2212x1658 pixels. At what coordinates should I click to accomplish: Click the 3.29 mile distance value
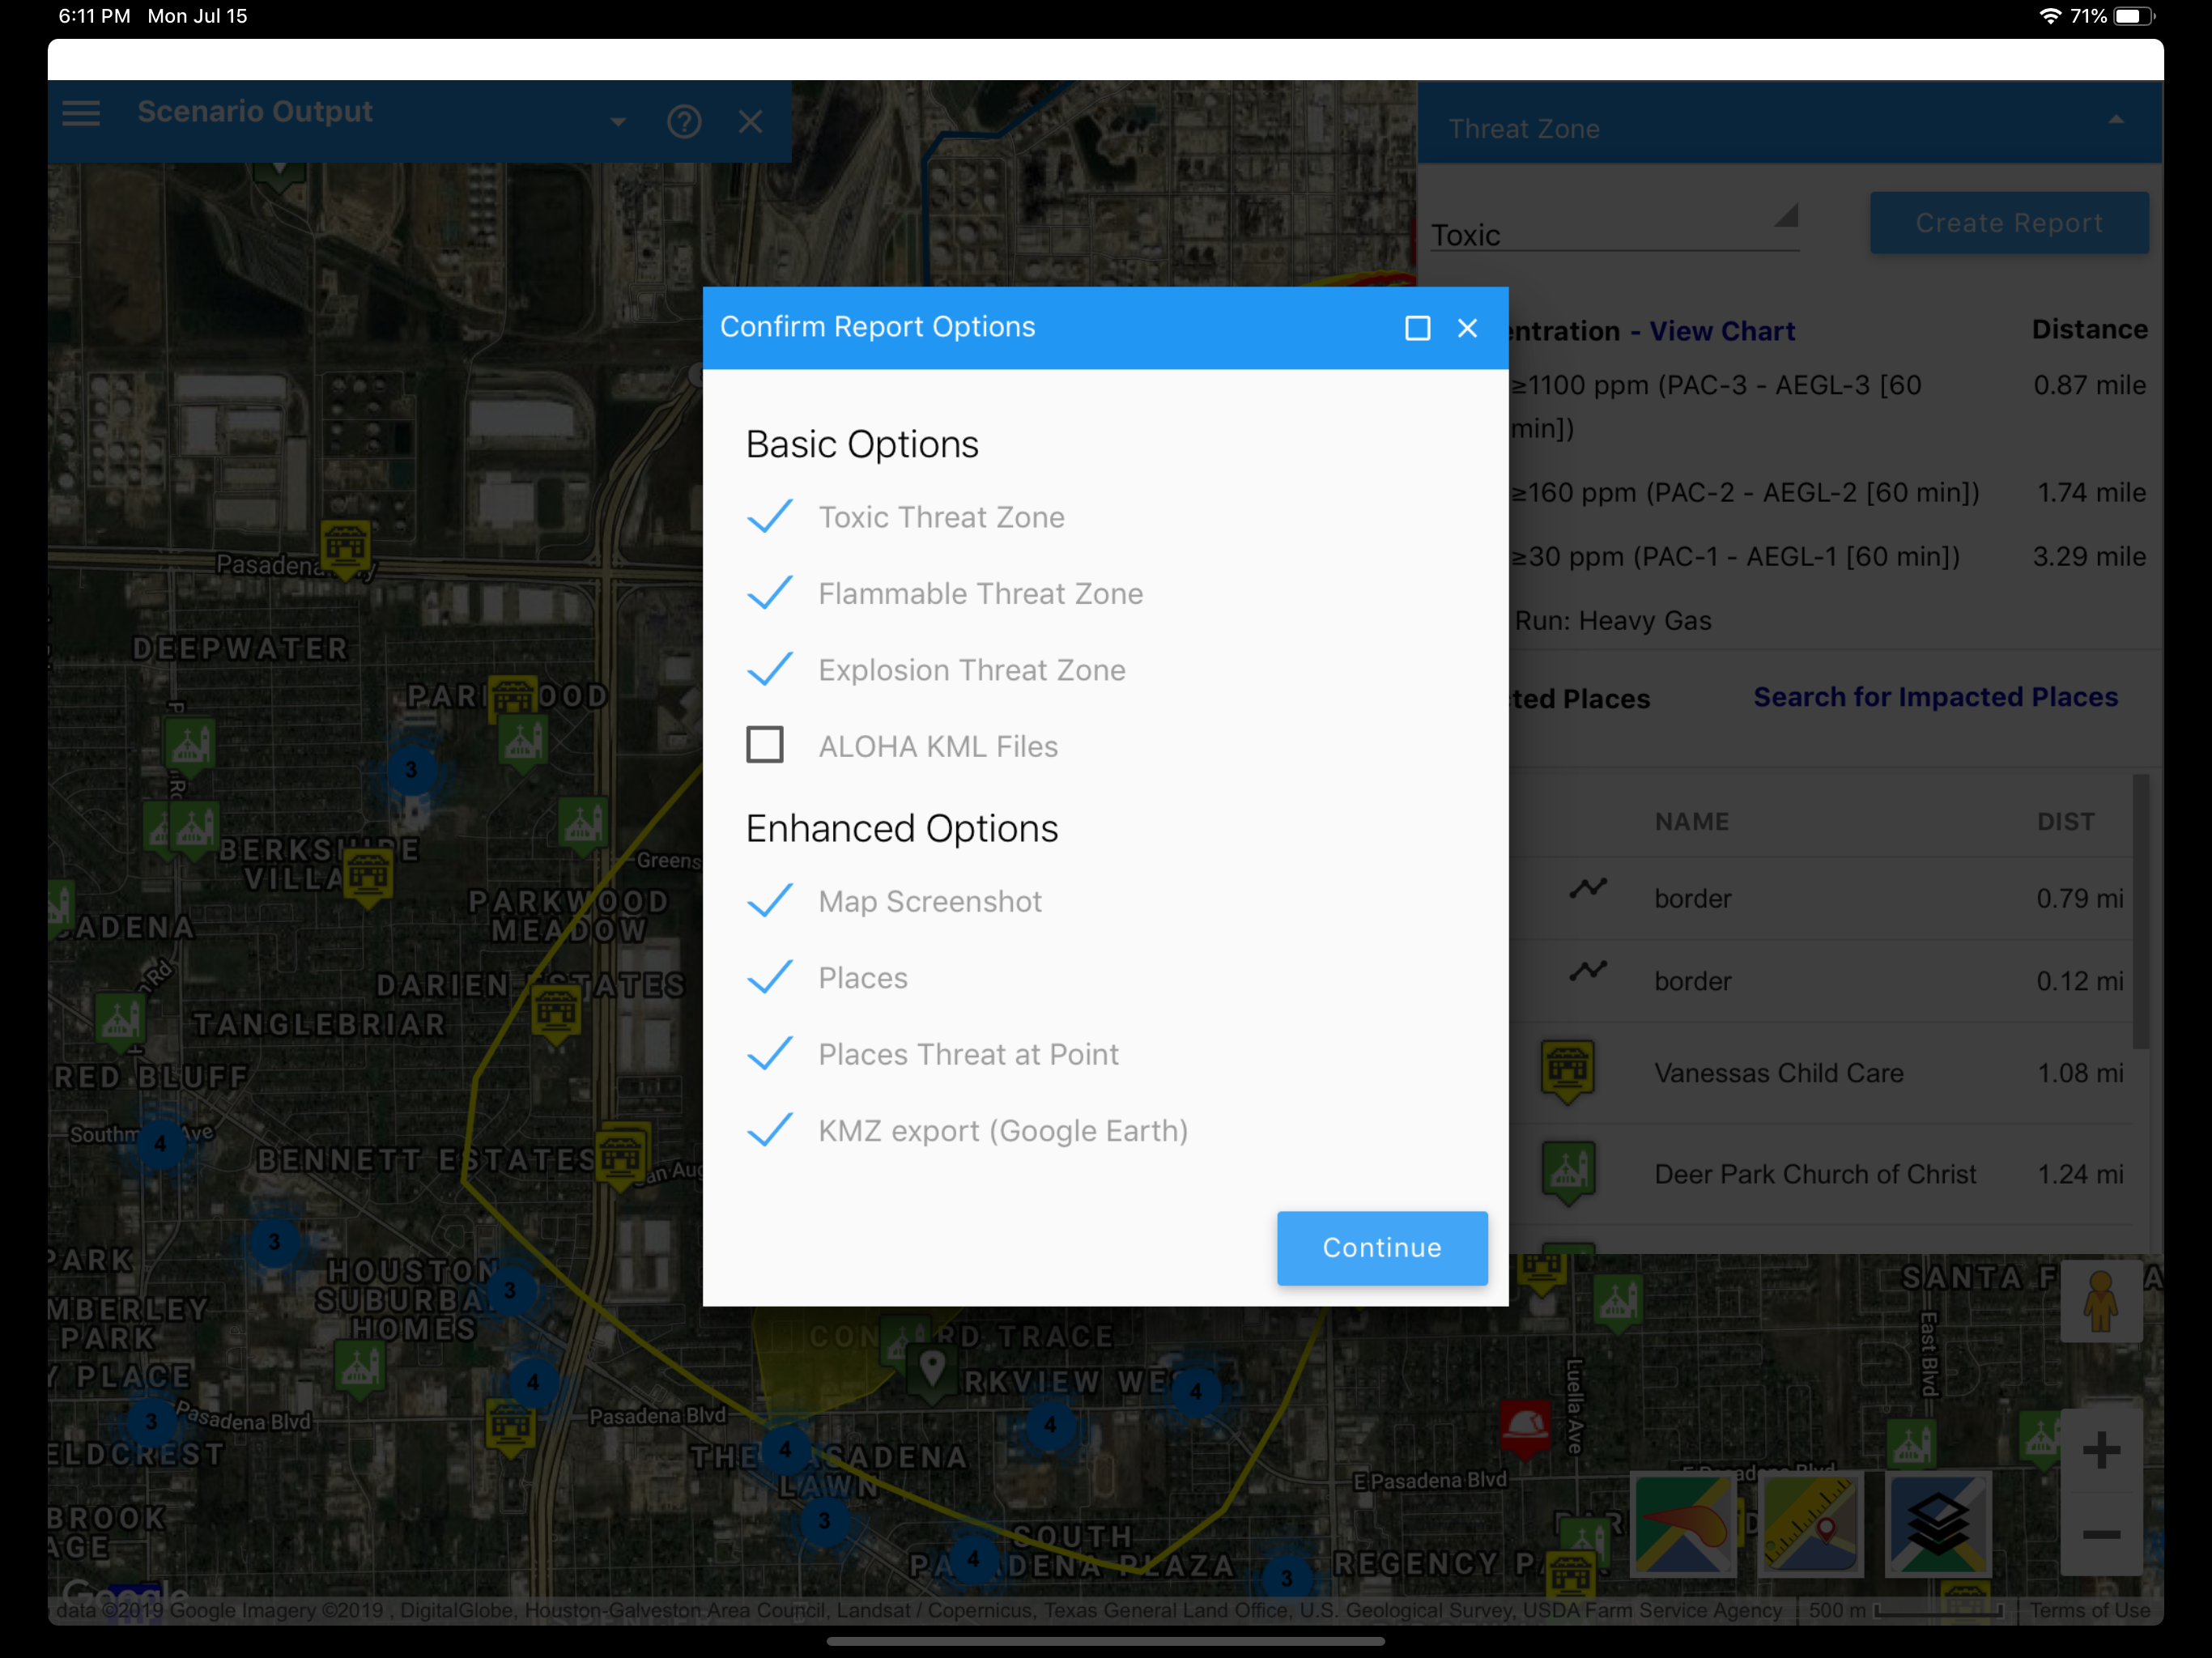click(2089, 556)
